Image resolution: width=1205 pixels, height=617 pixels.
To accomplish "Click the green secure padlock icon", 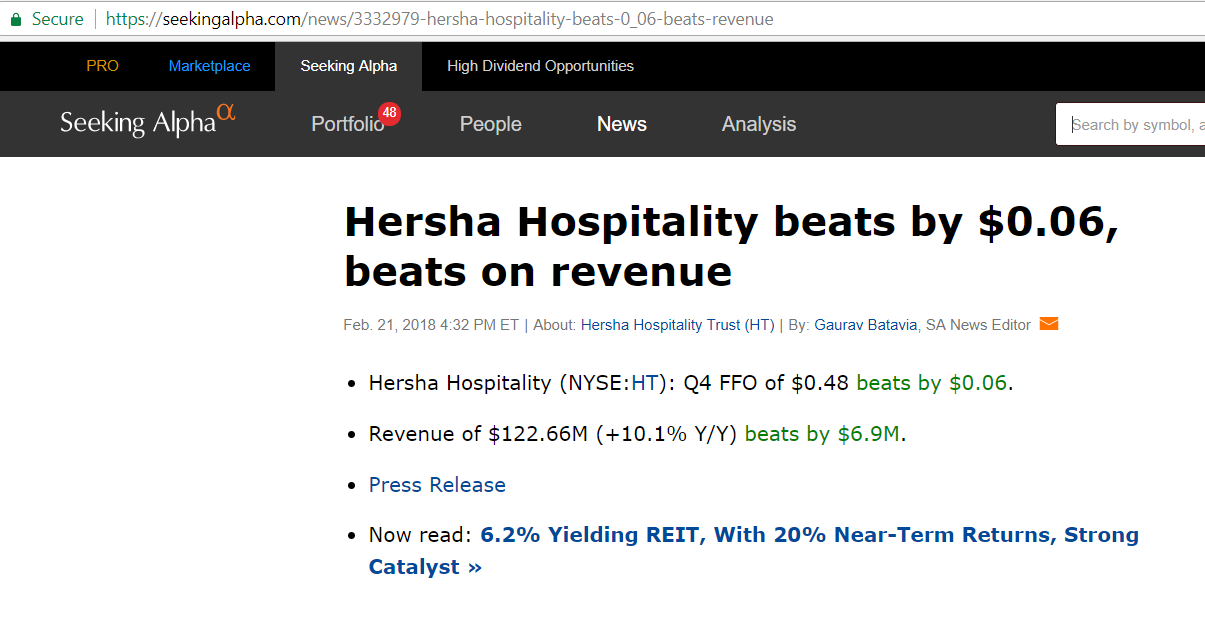I will pyautogui.click(x=15, y=19).
